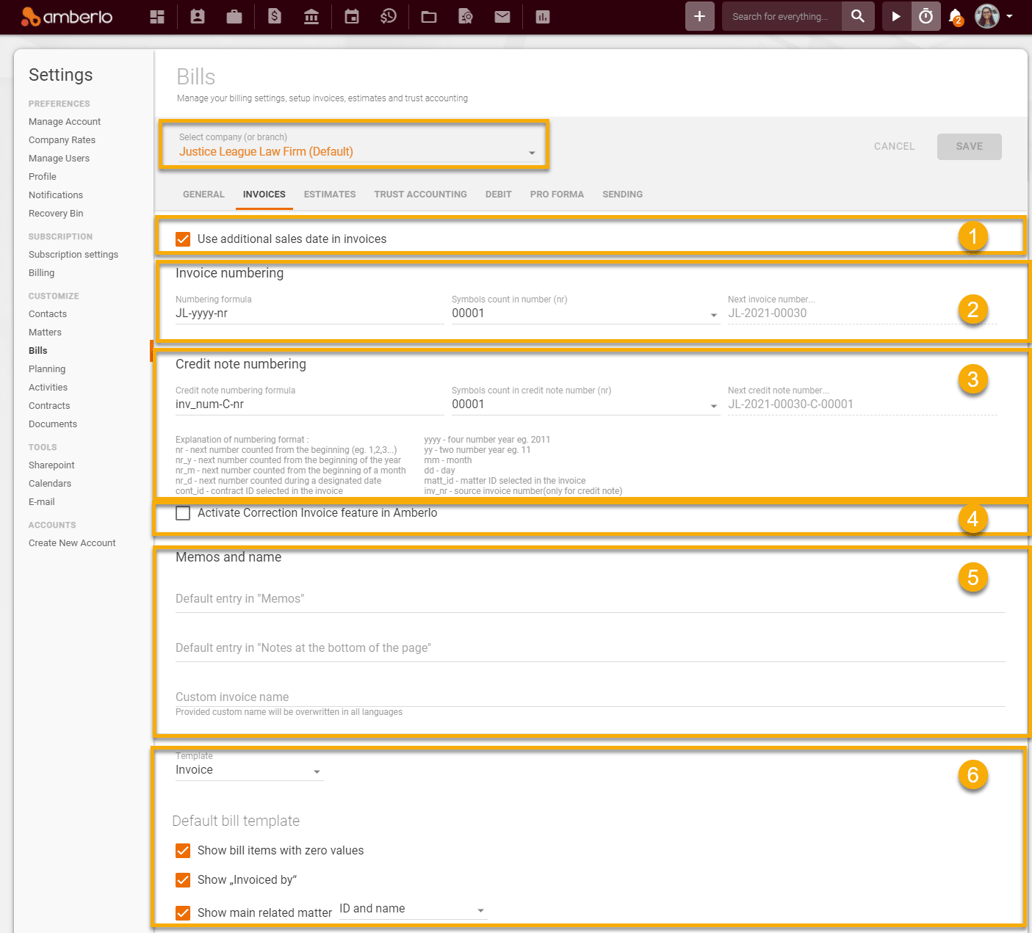Select the briefcase Matters icon
This screenshot has width=1032, height=933.
pos(235,16)
